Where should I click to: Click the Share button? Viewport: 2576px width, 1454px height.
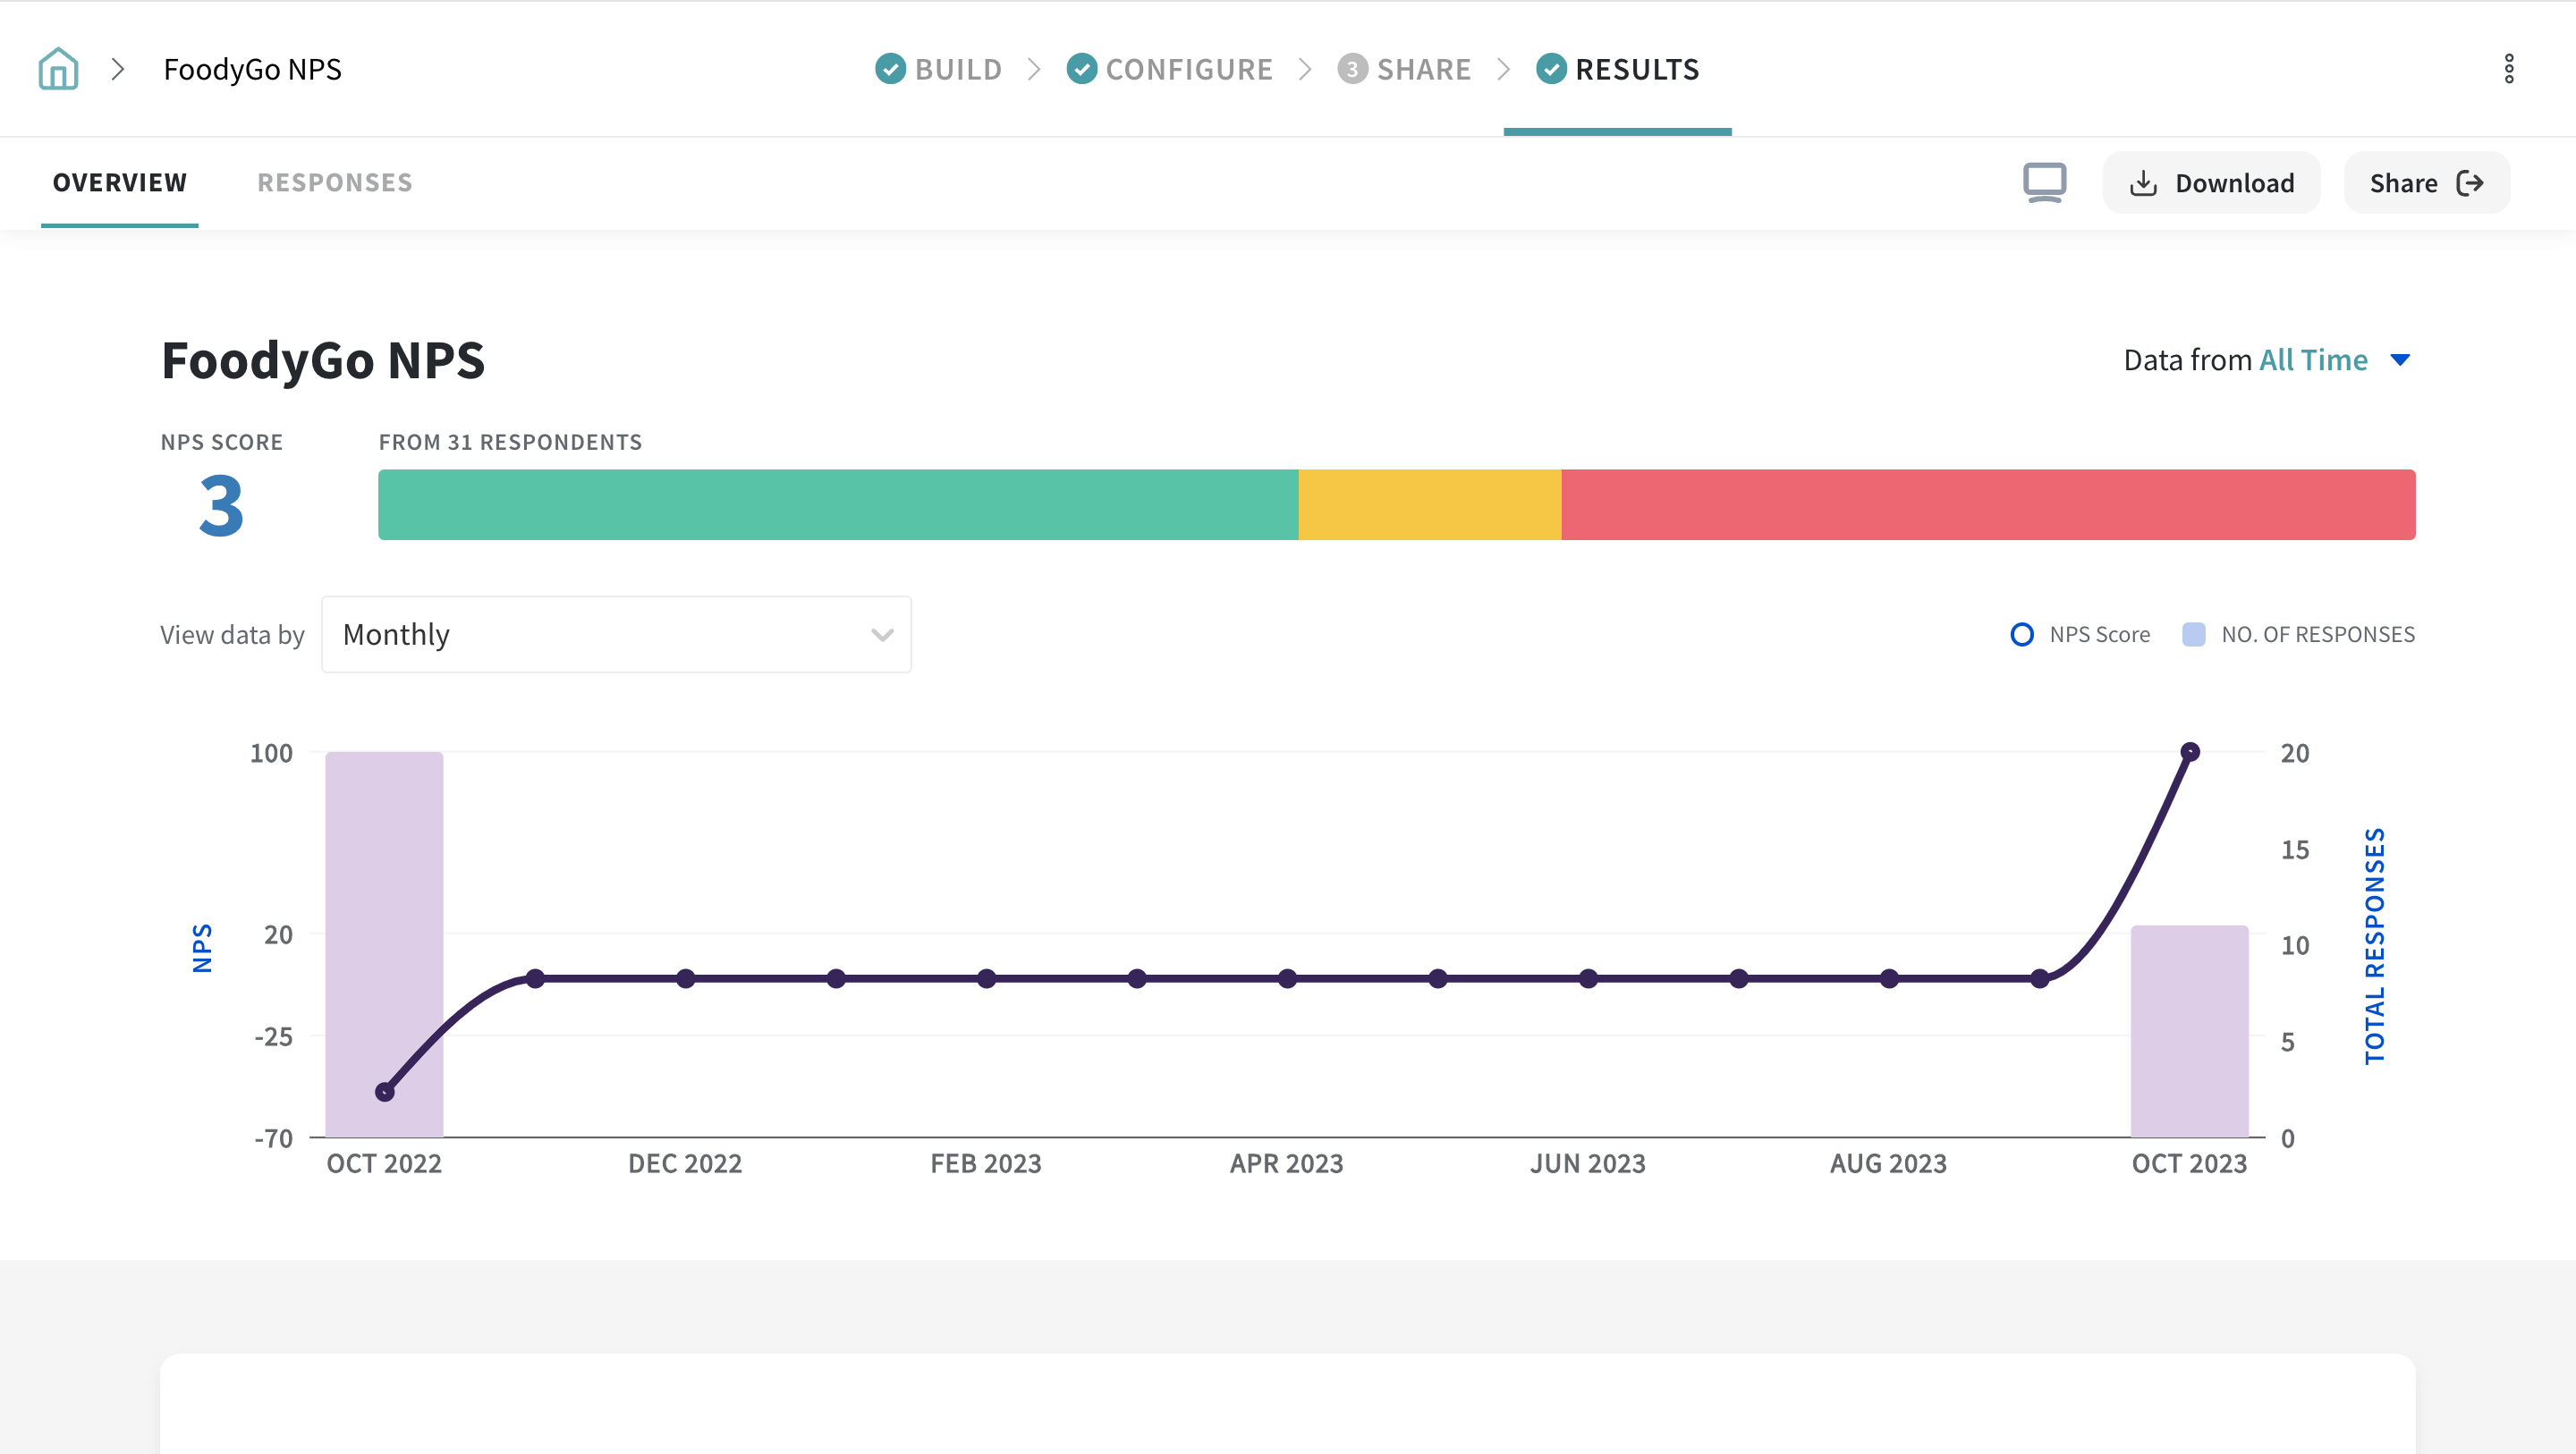tap(2427, 183)
